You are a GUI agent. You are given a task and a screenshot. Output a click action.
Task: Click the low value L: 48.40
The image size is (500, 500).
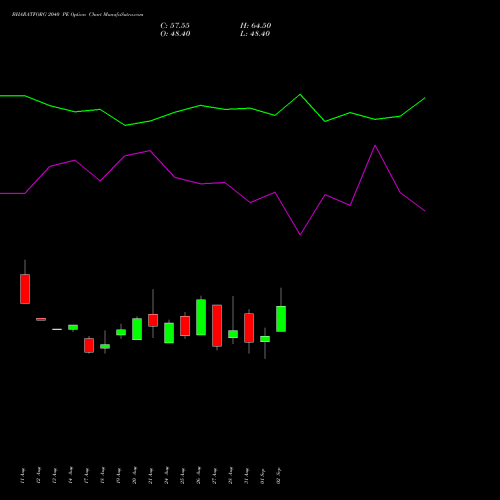pyautogui.click(x=255, y=34)
